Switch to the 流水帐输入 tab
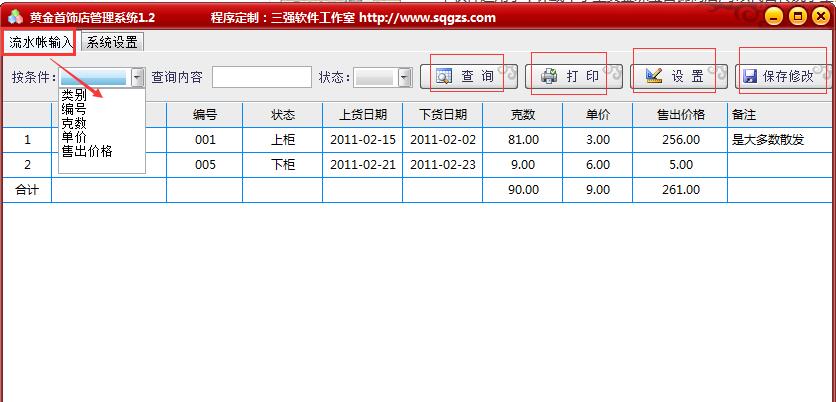Image resolution: width=836 pixels, height=402 pixels. point(40,42)
